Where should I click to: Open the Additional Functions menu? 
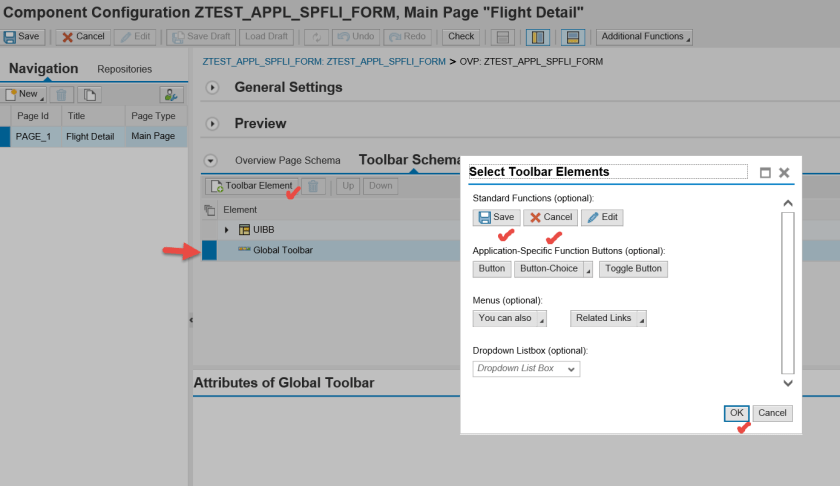click(644, 37)
